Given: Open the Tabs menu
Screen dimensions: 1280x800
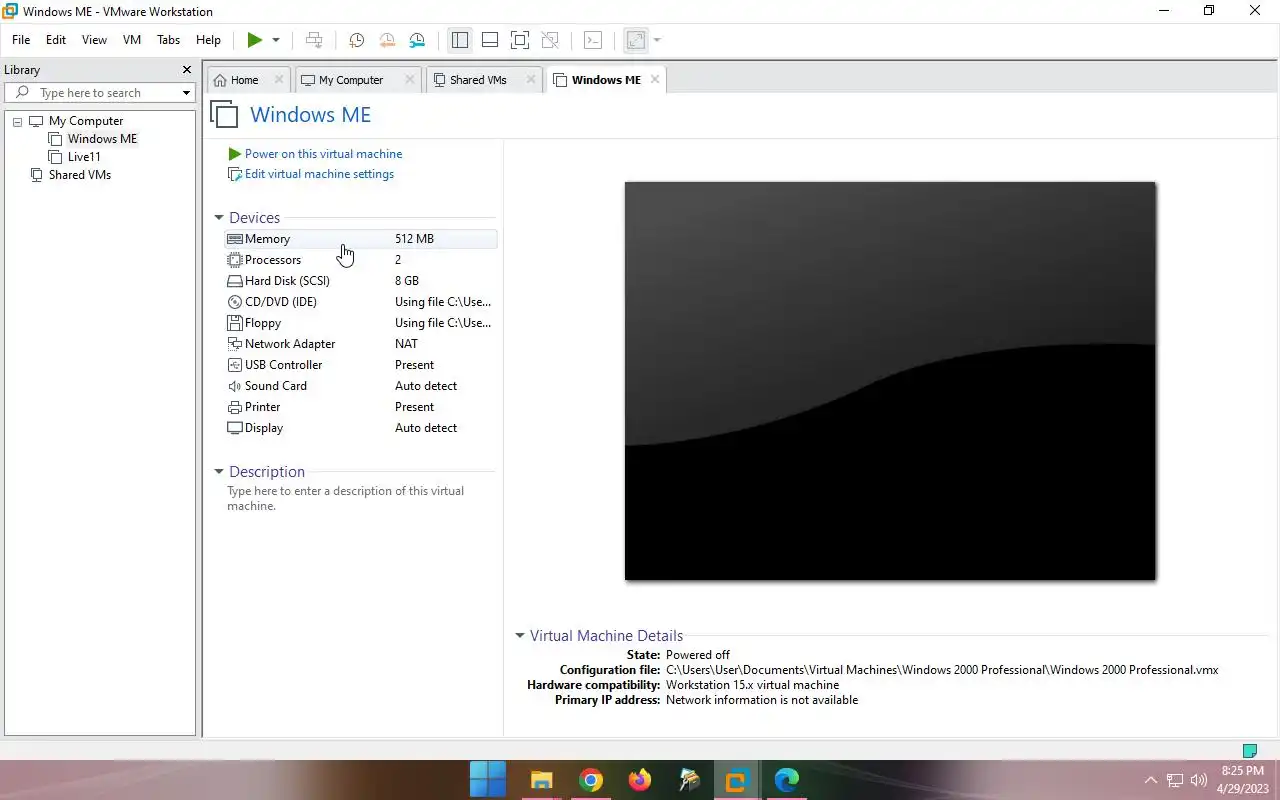Looking at the screenshot, I should [x=169, y=40].
